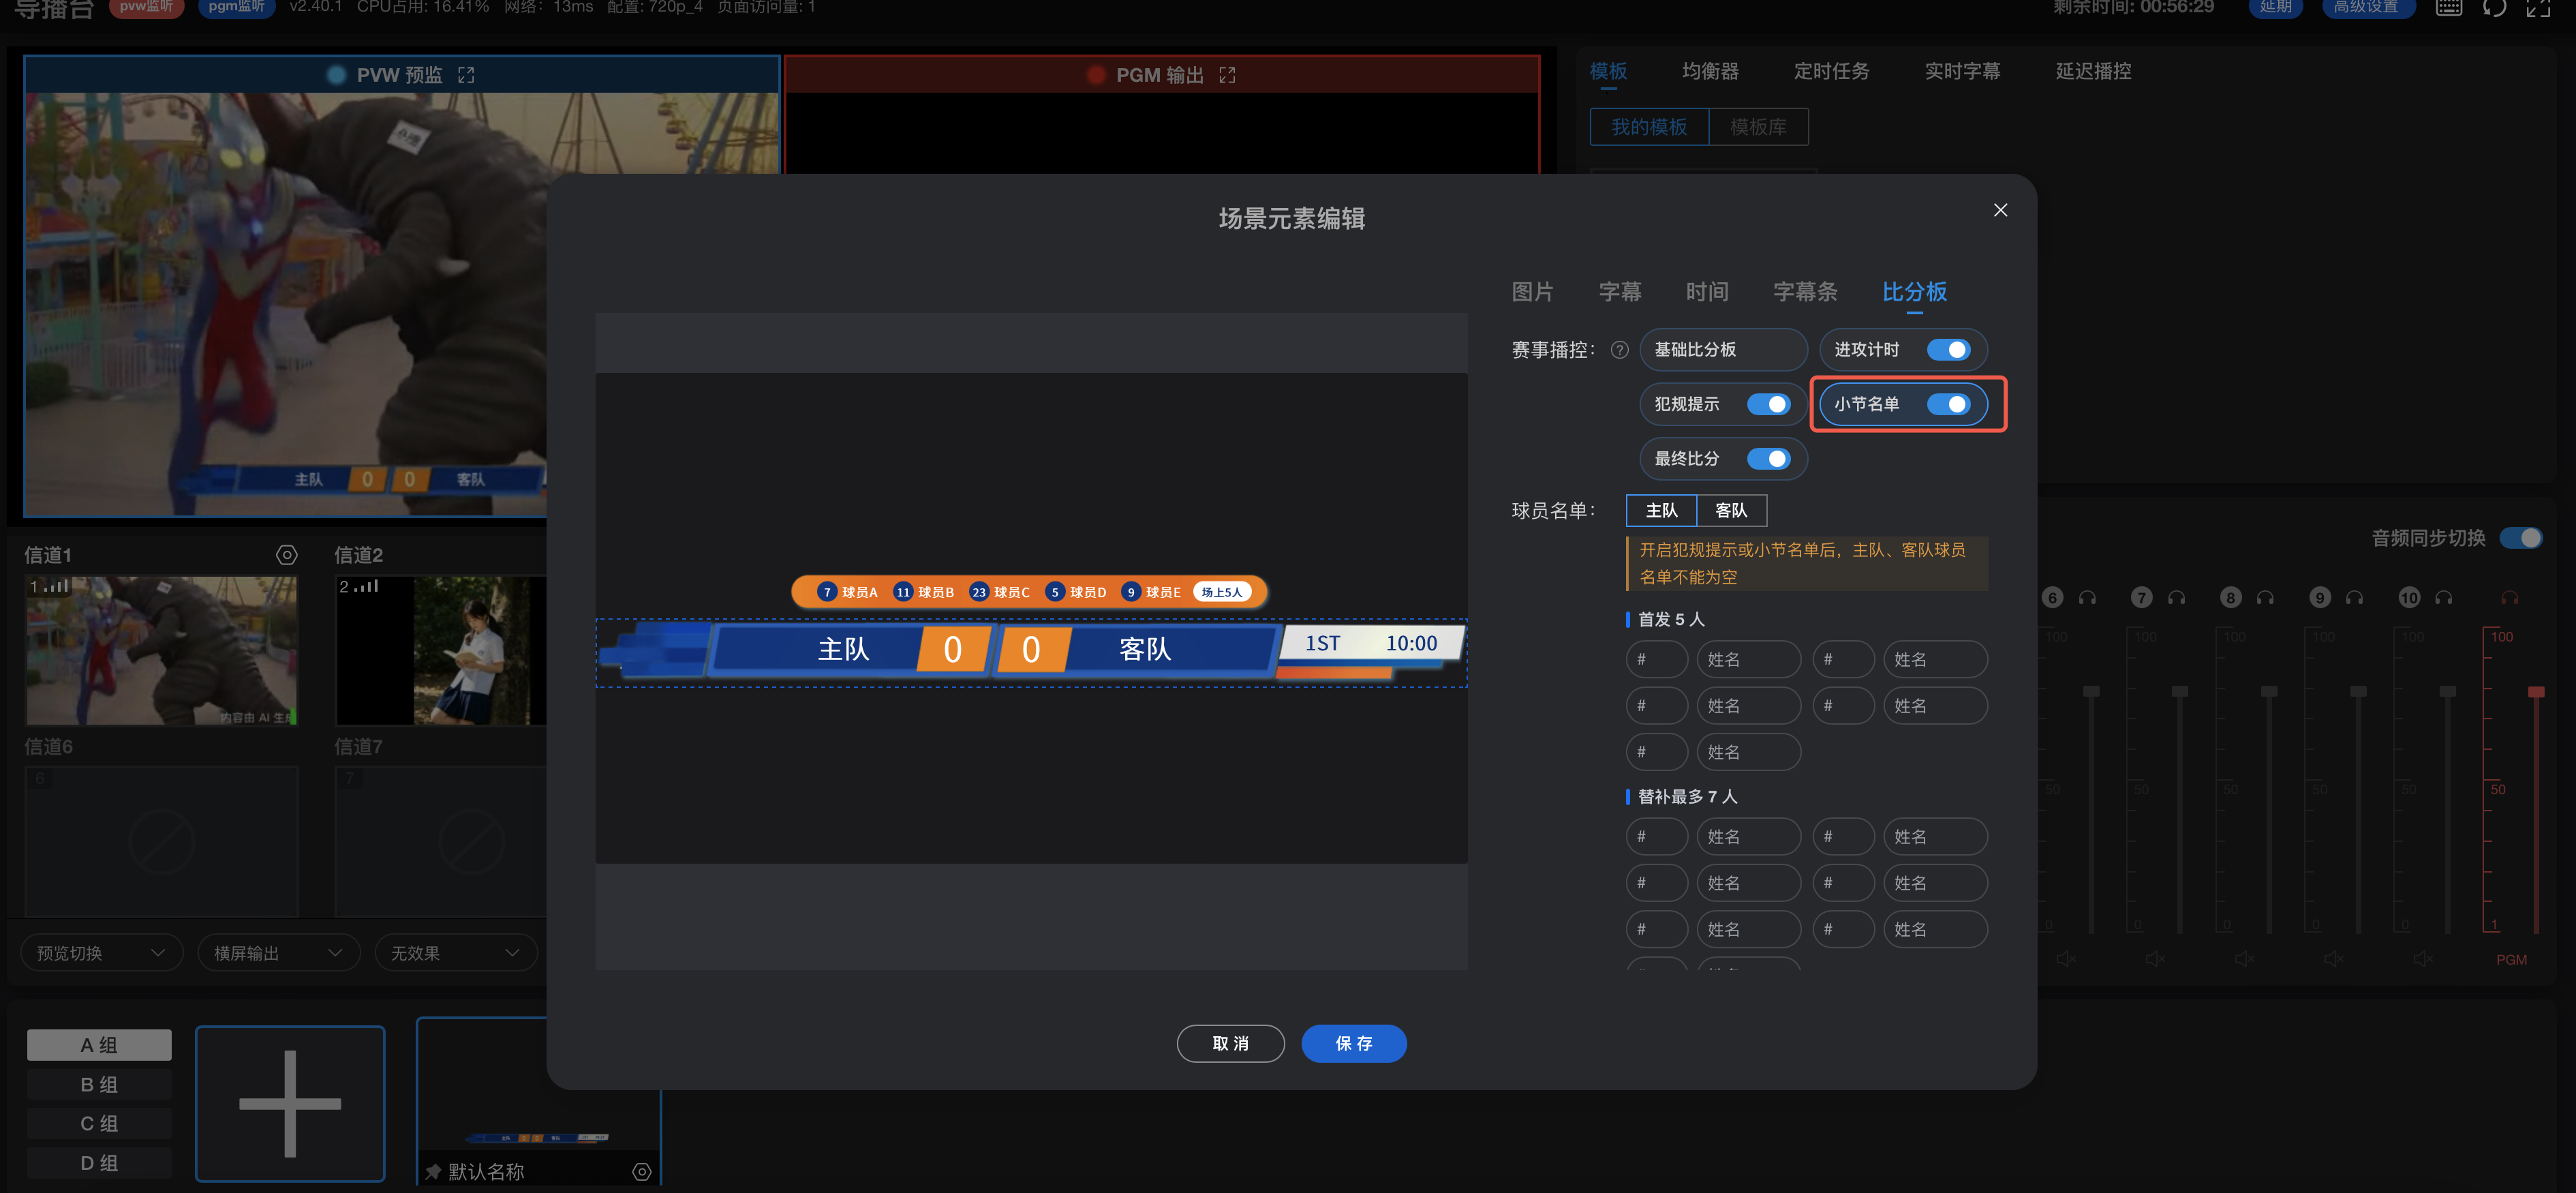Mute channel 7 speaker icon
The height and width of the screenshot is (1193, 2576).
2155,958
